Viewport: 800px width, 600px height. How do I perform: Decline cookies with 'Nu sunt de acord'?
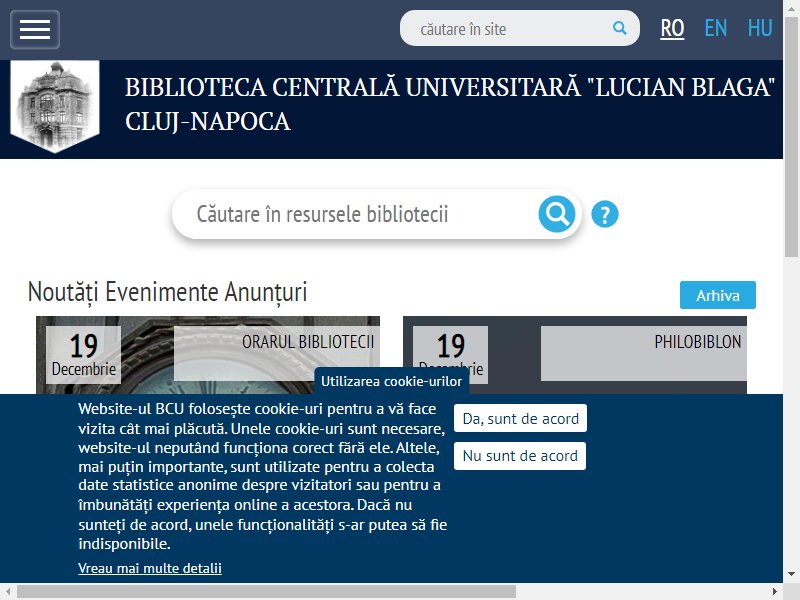point(520,456)
